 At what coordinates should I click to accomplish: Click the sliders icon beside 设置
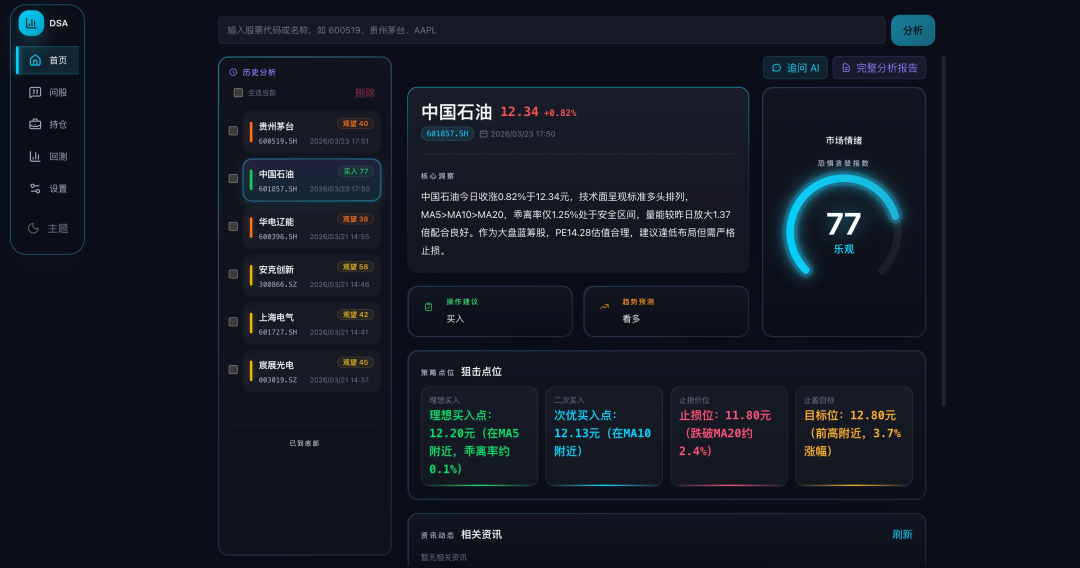point(35,189)
